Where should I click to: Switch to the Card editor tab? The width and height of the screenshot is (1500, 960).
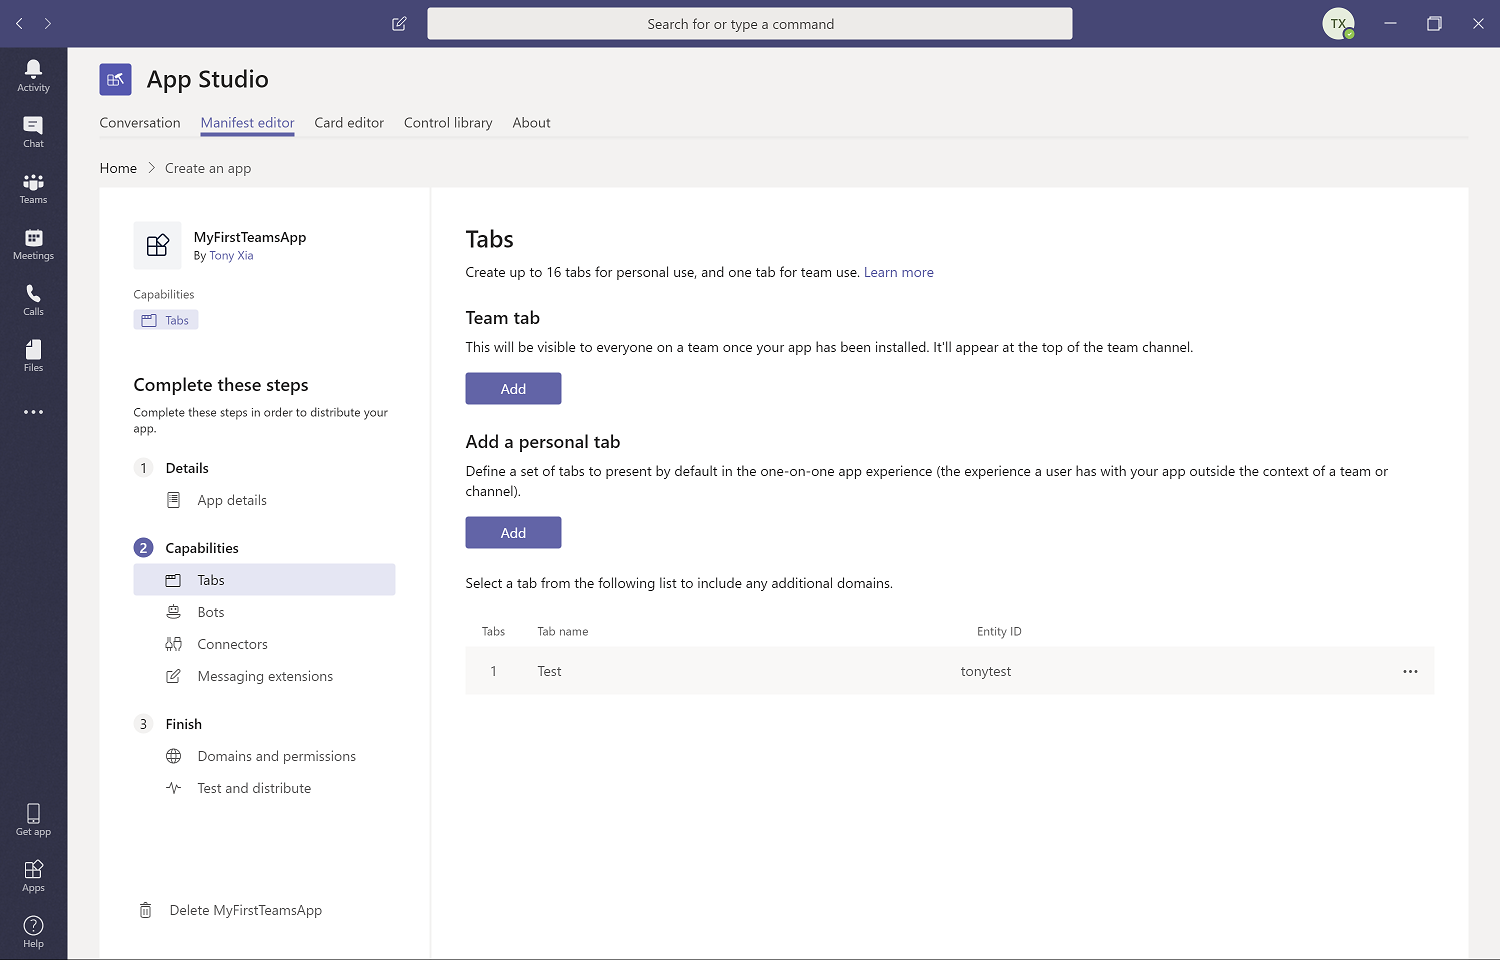click(x=349, y=123)
